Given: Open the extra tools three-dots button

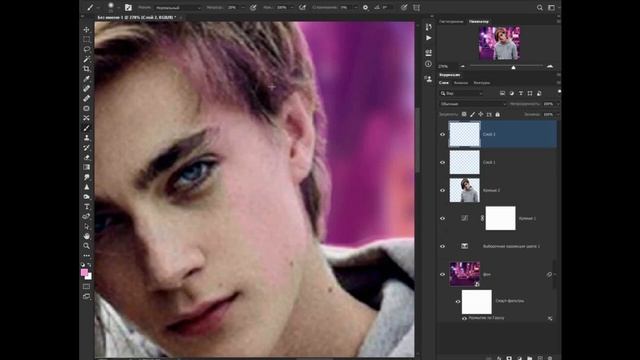Looking at the screenshot, I should click(x=87, y=256).
